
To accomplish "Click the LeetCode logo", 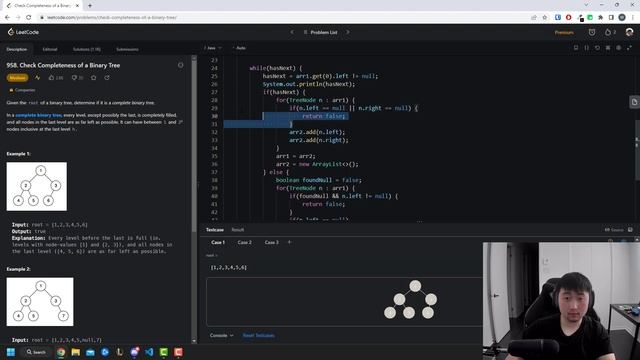I will (23, 32).
